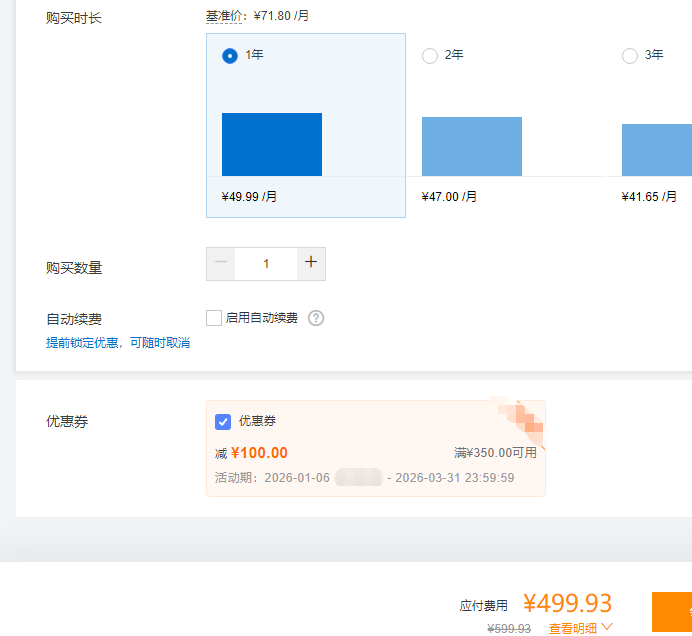The height and width of the screenshot is (636, 692).
Task: Click the ¥41.65 /月 price label
Action: coord(649,197)
